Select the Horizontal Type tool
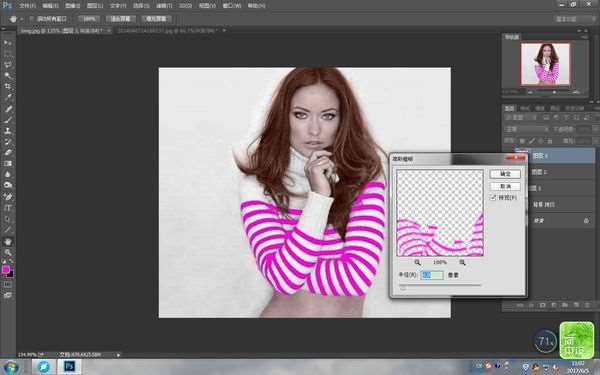 pos(8,208)
